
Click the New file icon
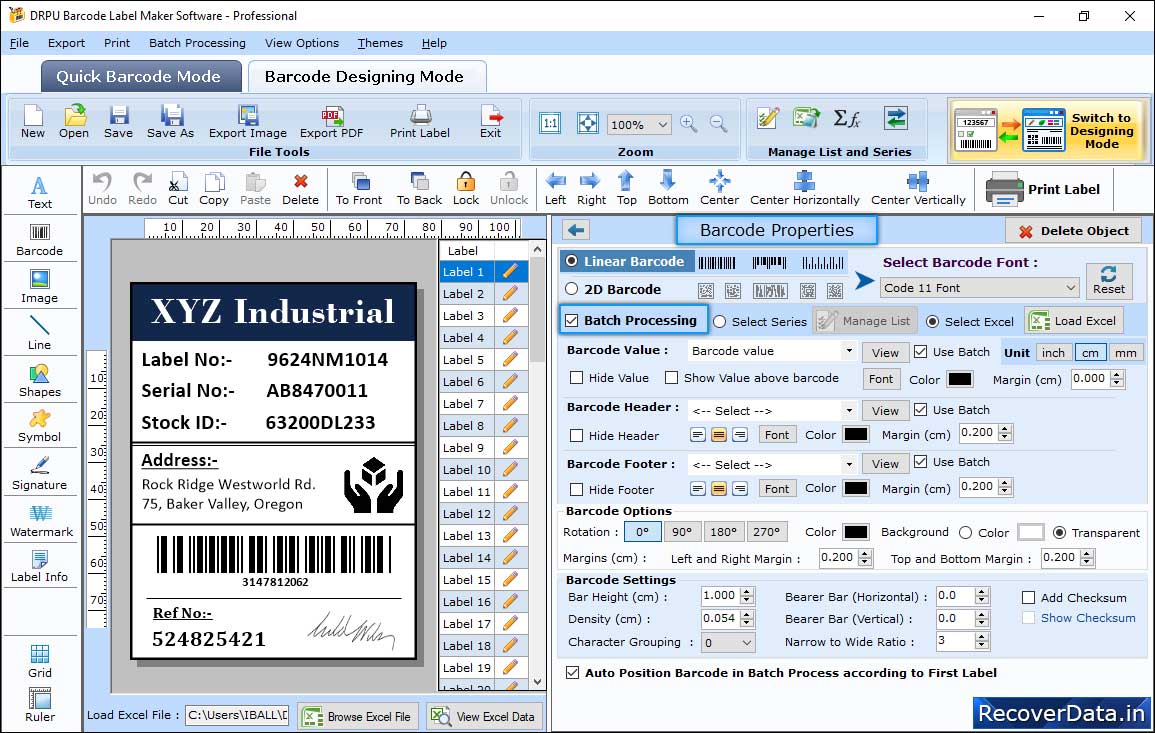tap(32, 122)
